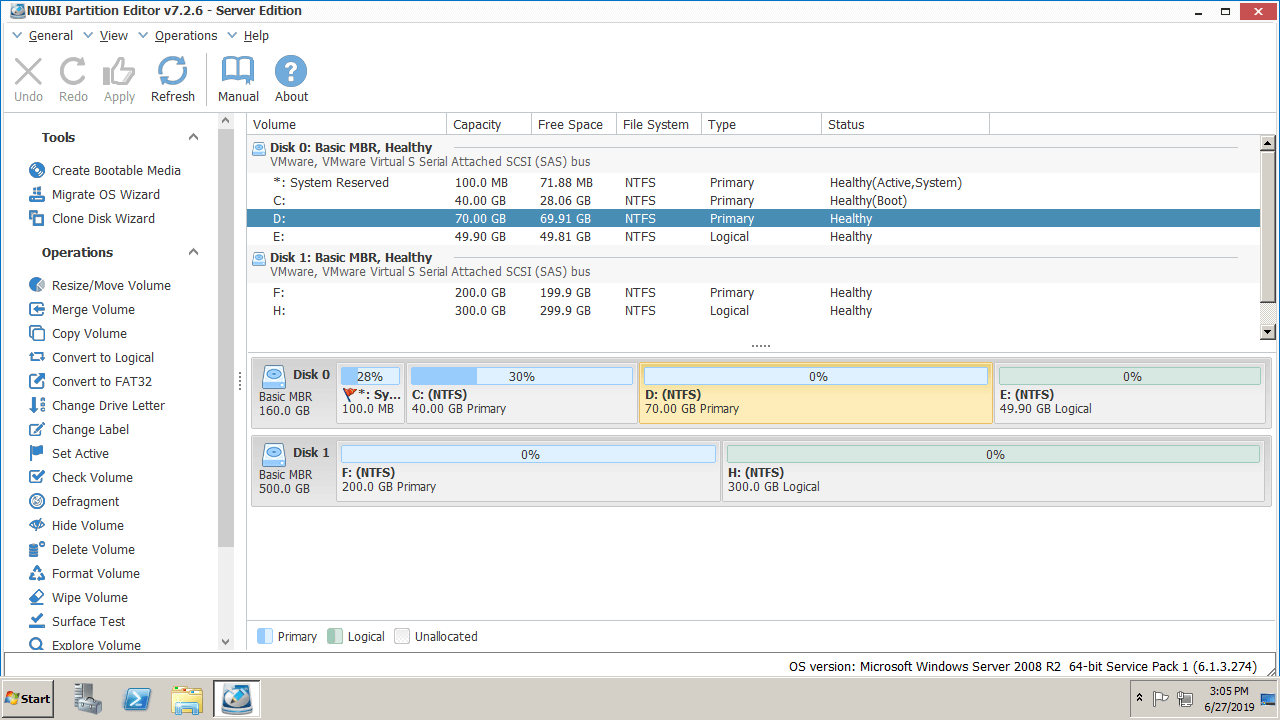Open the Operations menu
The image size is (1280, 720).
coord(185,36)
